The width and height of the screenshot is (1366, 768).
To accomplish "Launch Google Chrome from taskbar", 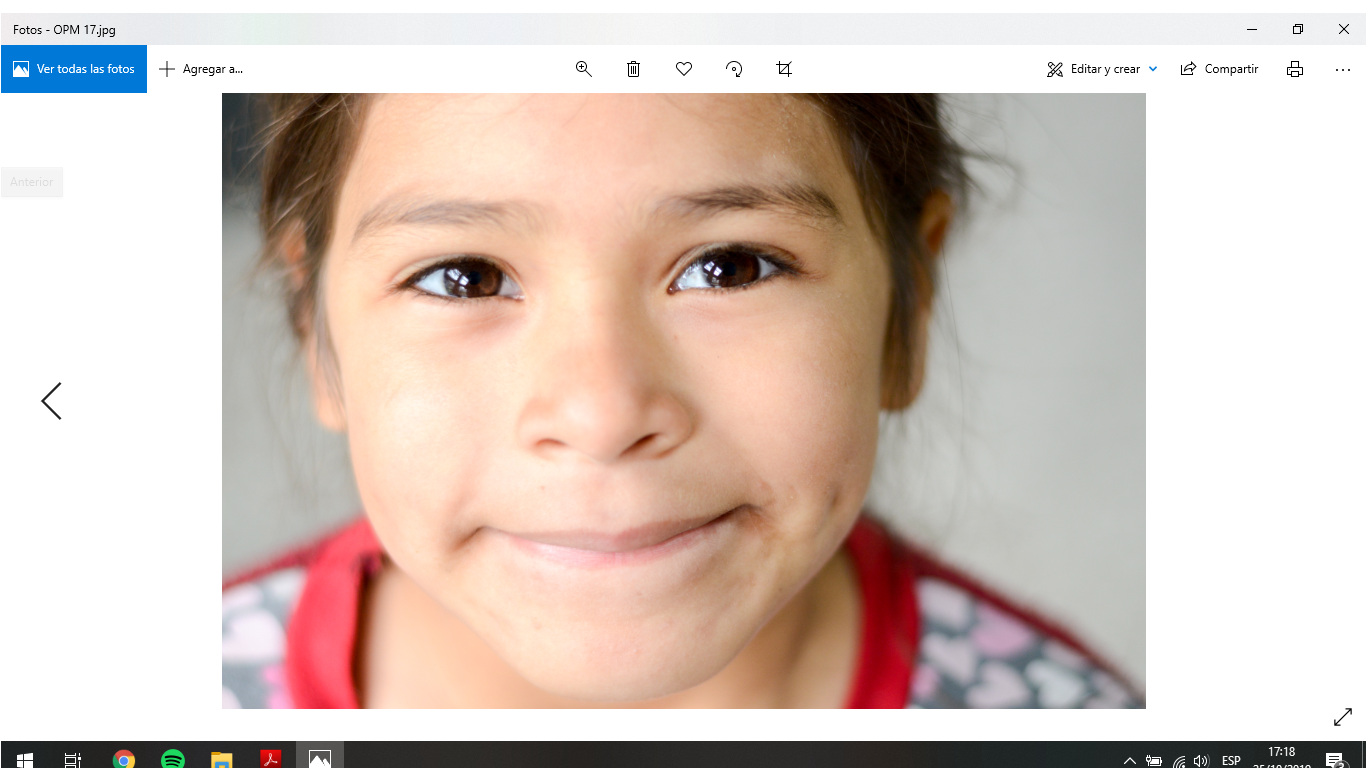I will (x=123, y=759).
